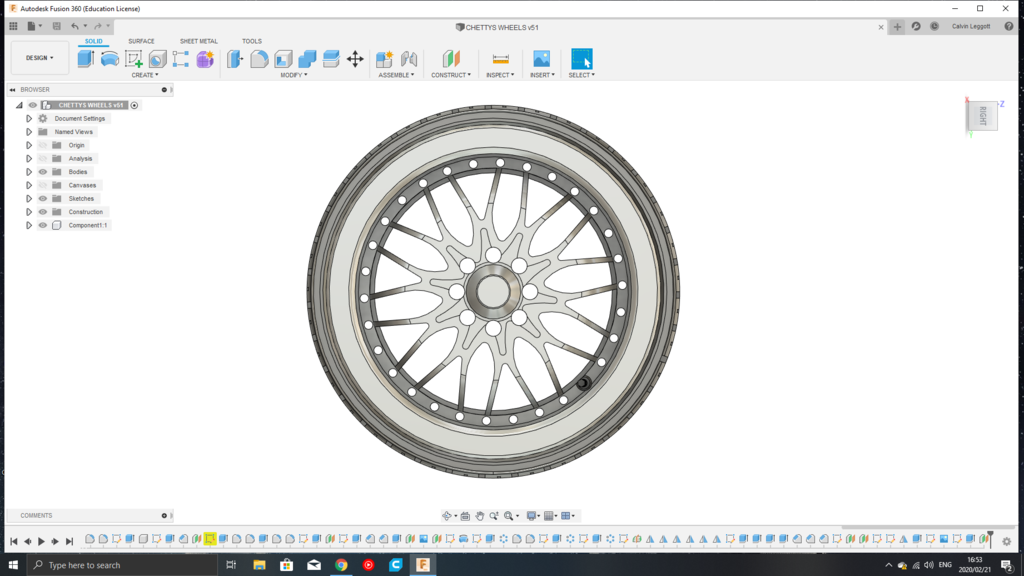The image size is (1024, 576).
Task: Click the DESIGN workspace button
Action: (x=37, y=57)
